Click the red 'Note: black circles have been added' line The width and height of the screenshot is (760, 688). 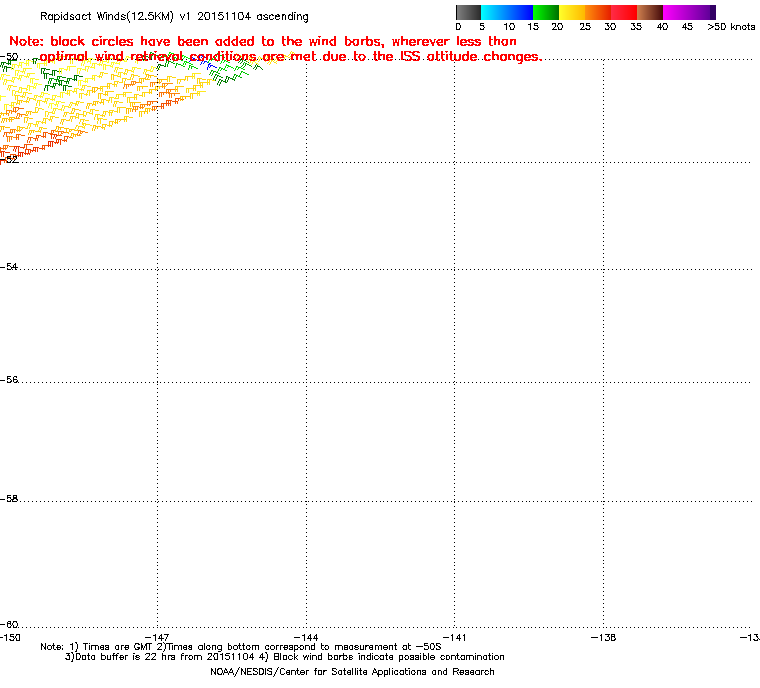click(x=263, y=41)
